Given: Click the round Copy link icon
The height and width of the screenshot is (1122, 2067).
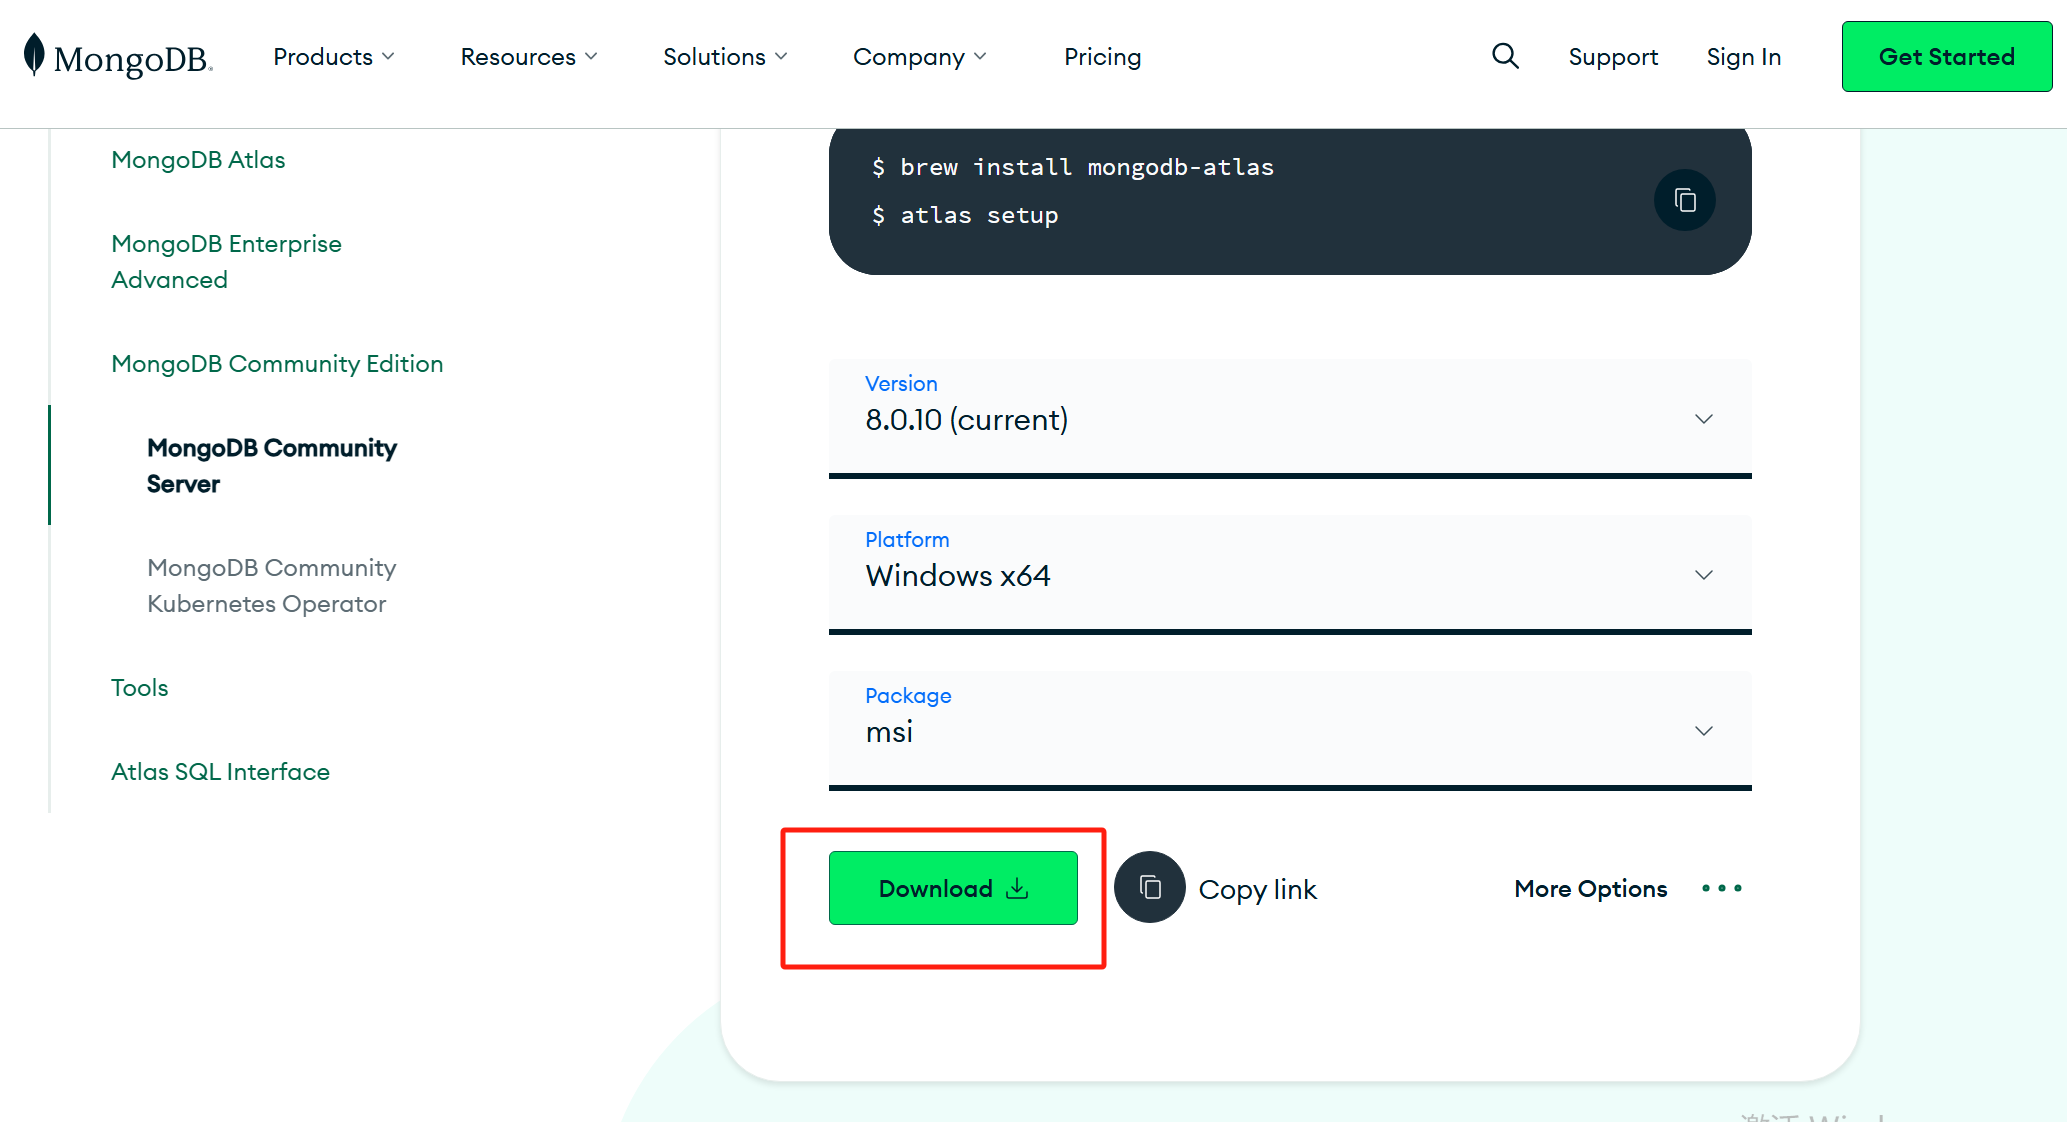Looking at the screenshot, I should pyautogui.click(x=1150, y=888).
